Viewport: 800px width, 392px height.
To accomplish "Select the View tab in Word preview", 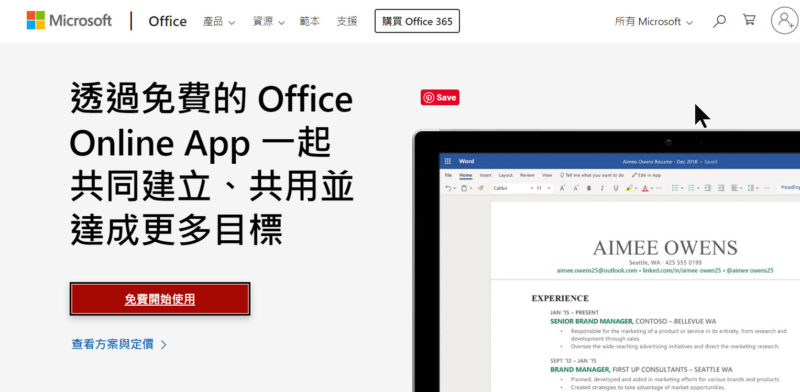I will click(x=547, y=175).
